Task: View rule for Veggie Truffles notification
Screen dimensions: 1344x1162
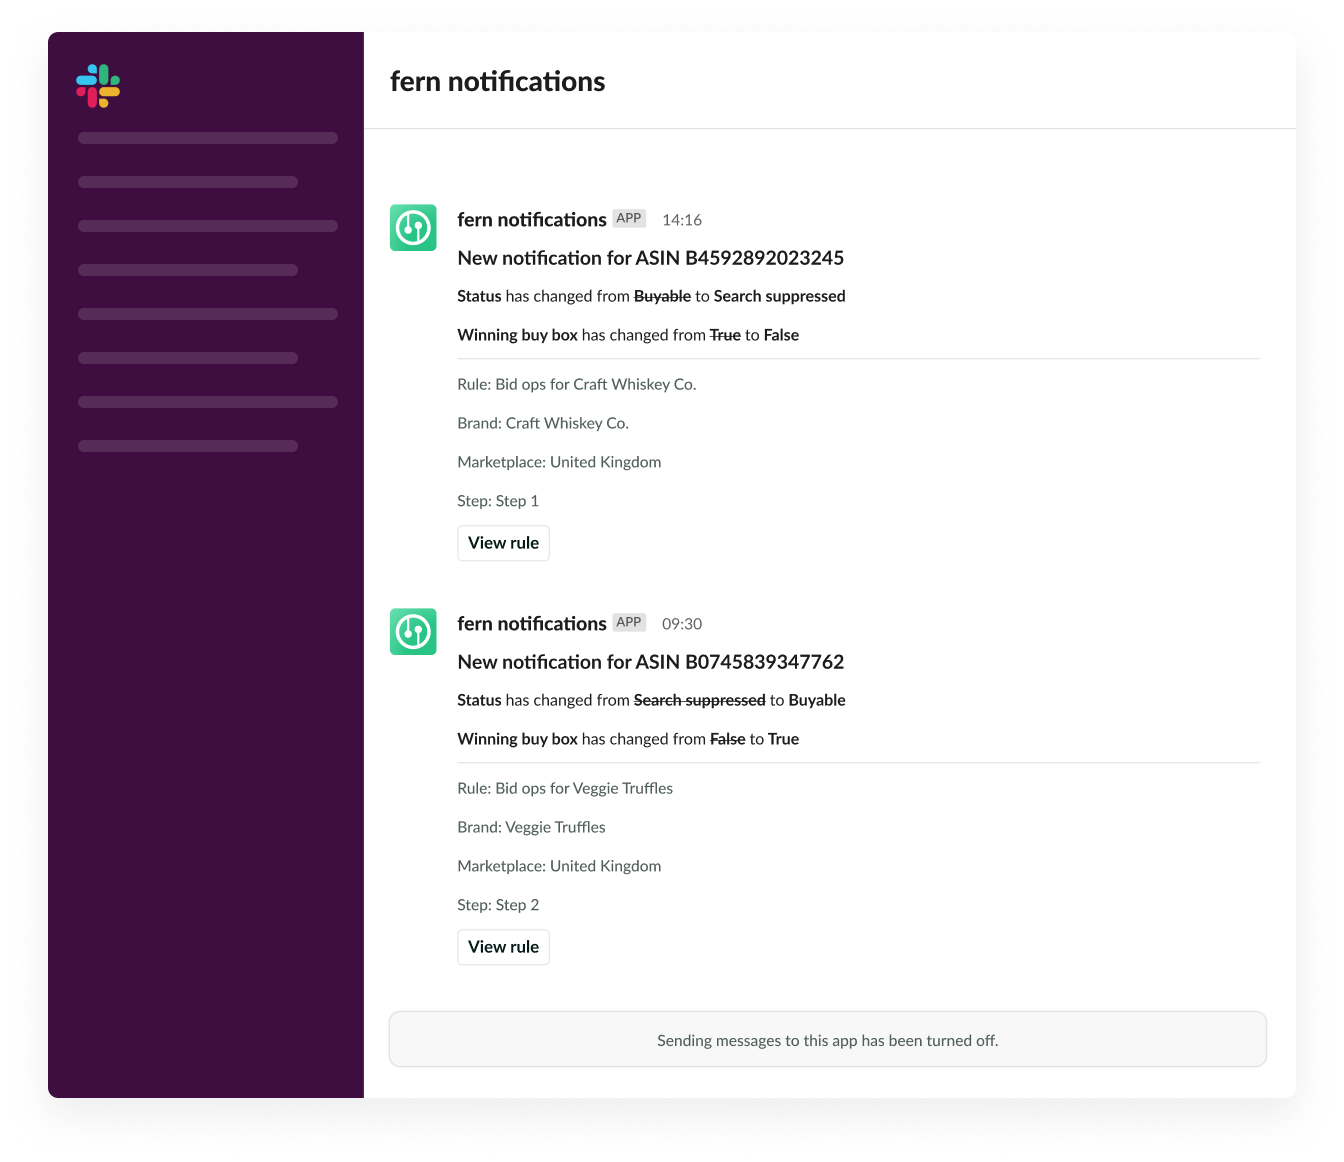Action: pyautogui.click(x=503, y=947)
